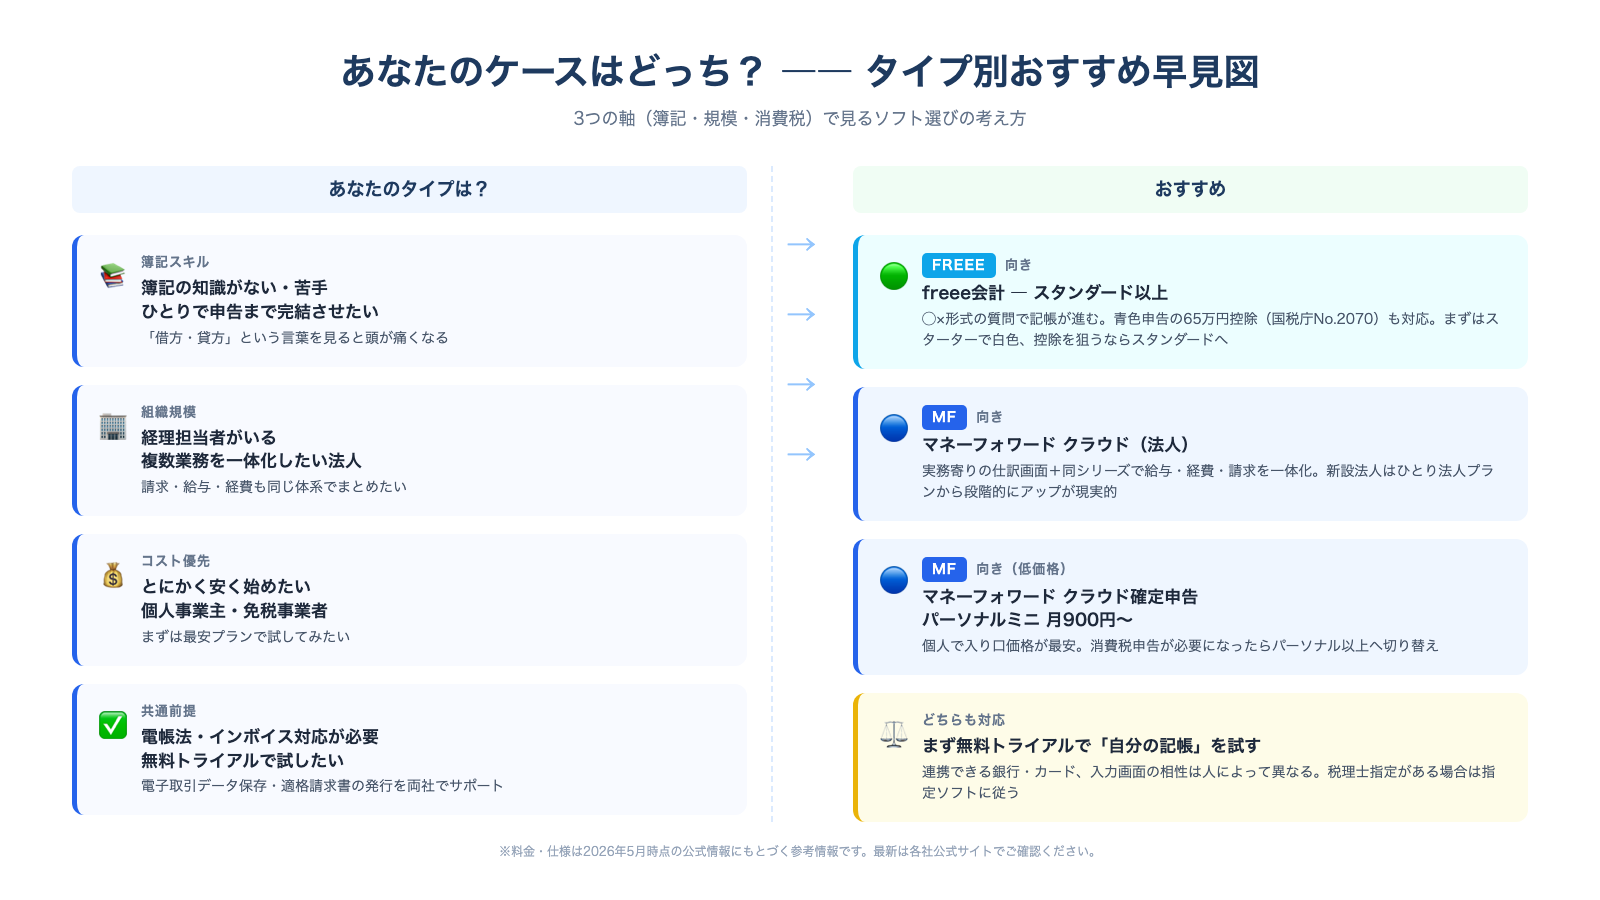Click the blue circle beside マネーフォワード クラウド（法人）
The width and height of the screenshot is (1600, 900).
click(x=894, y=428)
